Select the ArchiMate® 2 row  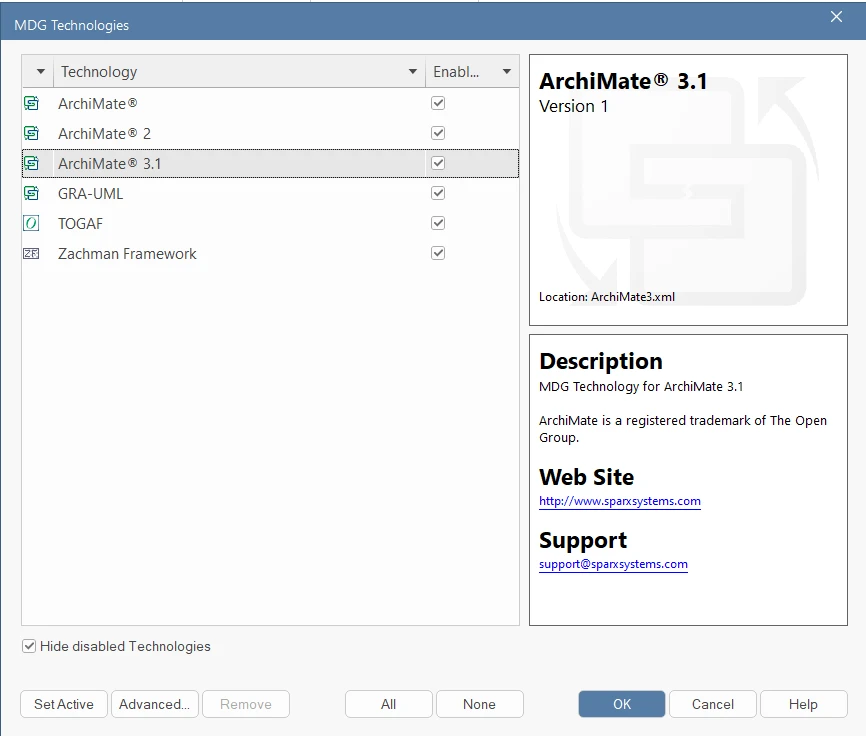click(270, 133)
